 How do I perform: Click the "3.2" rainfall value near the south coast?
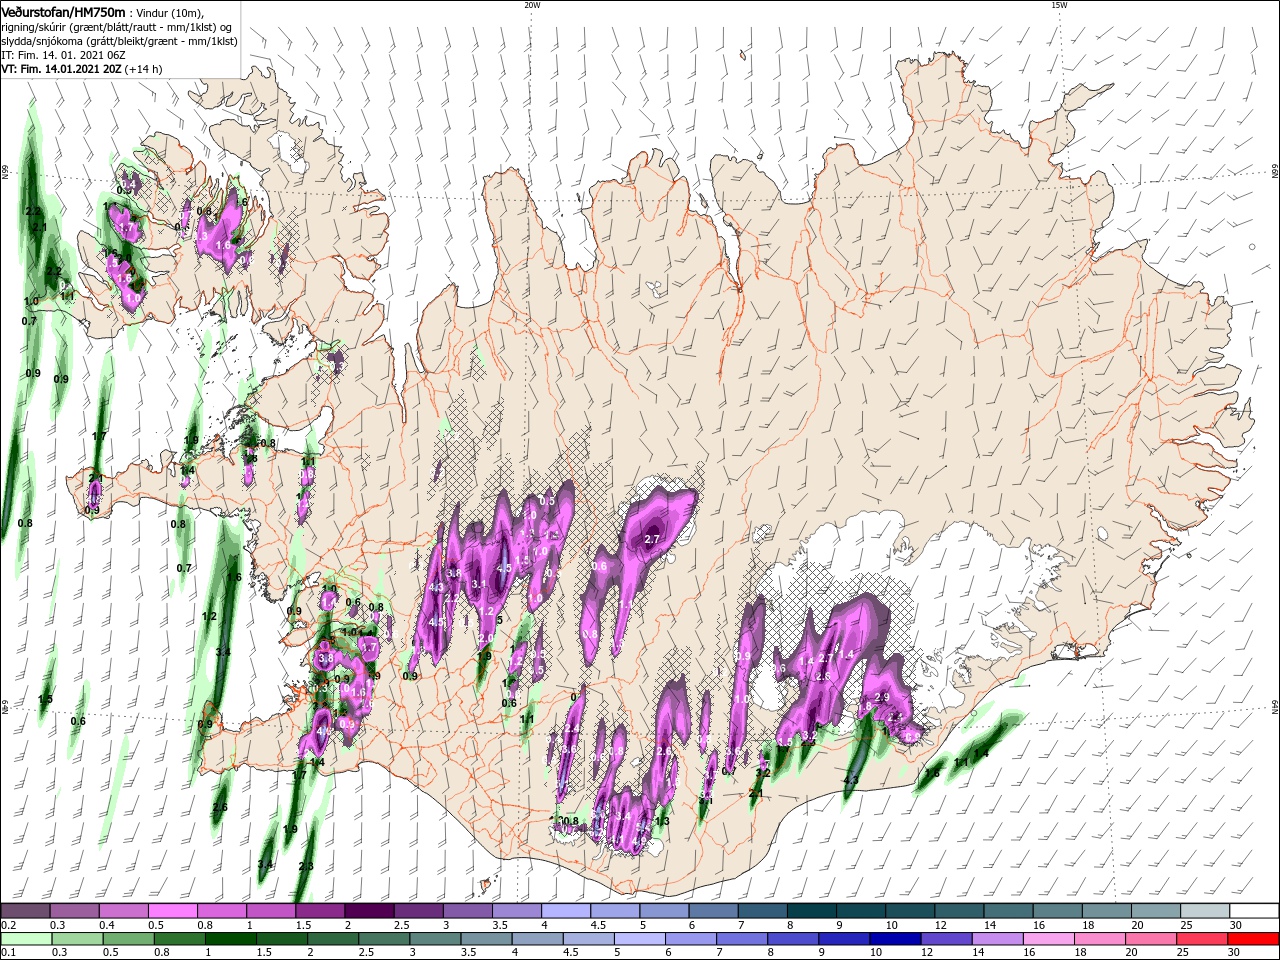762,773
